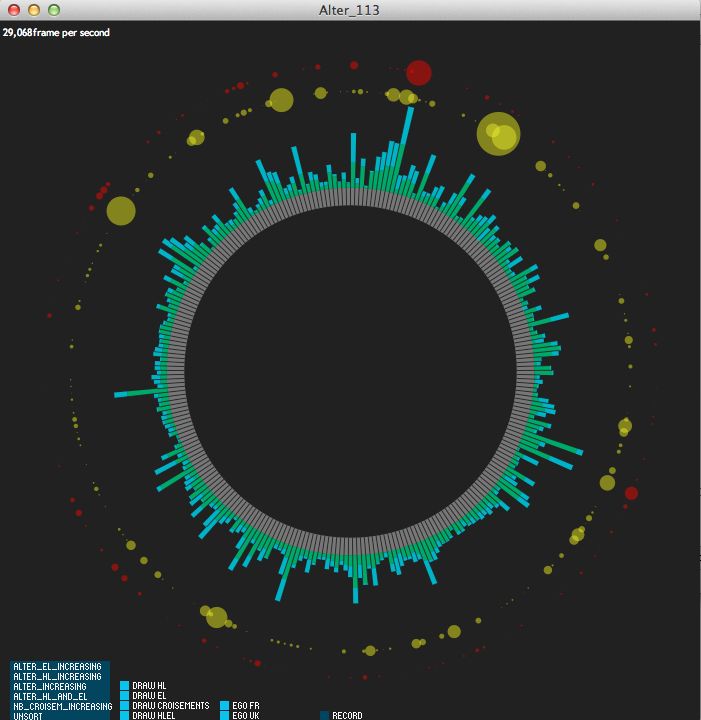701x720 pixels.
Task: Click the green zoom button in title bar
Action: point(54,10)
